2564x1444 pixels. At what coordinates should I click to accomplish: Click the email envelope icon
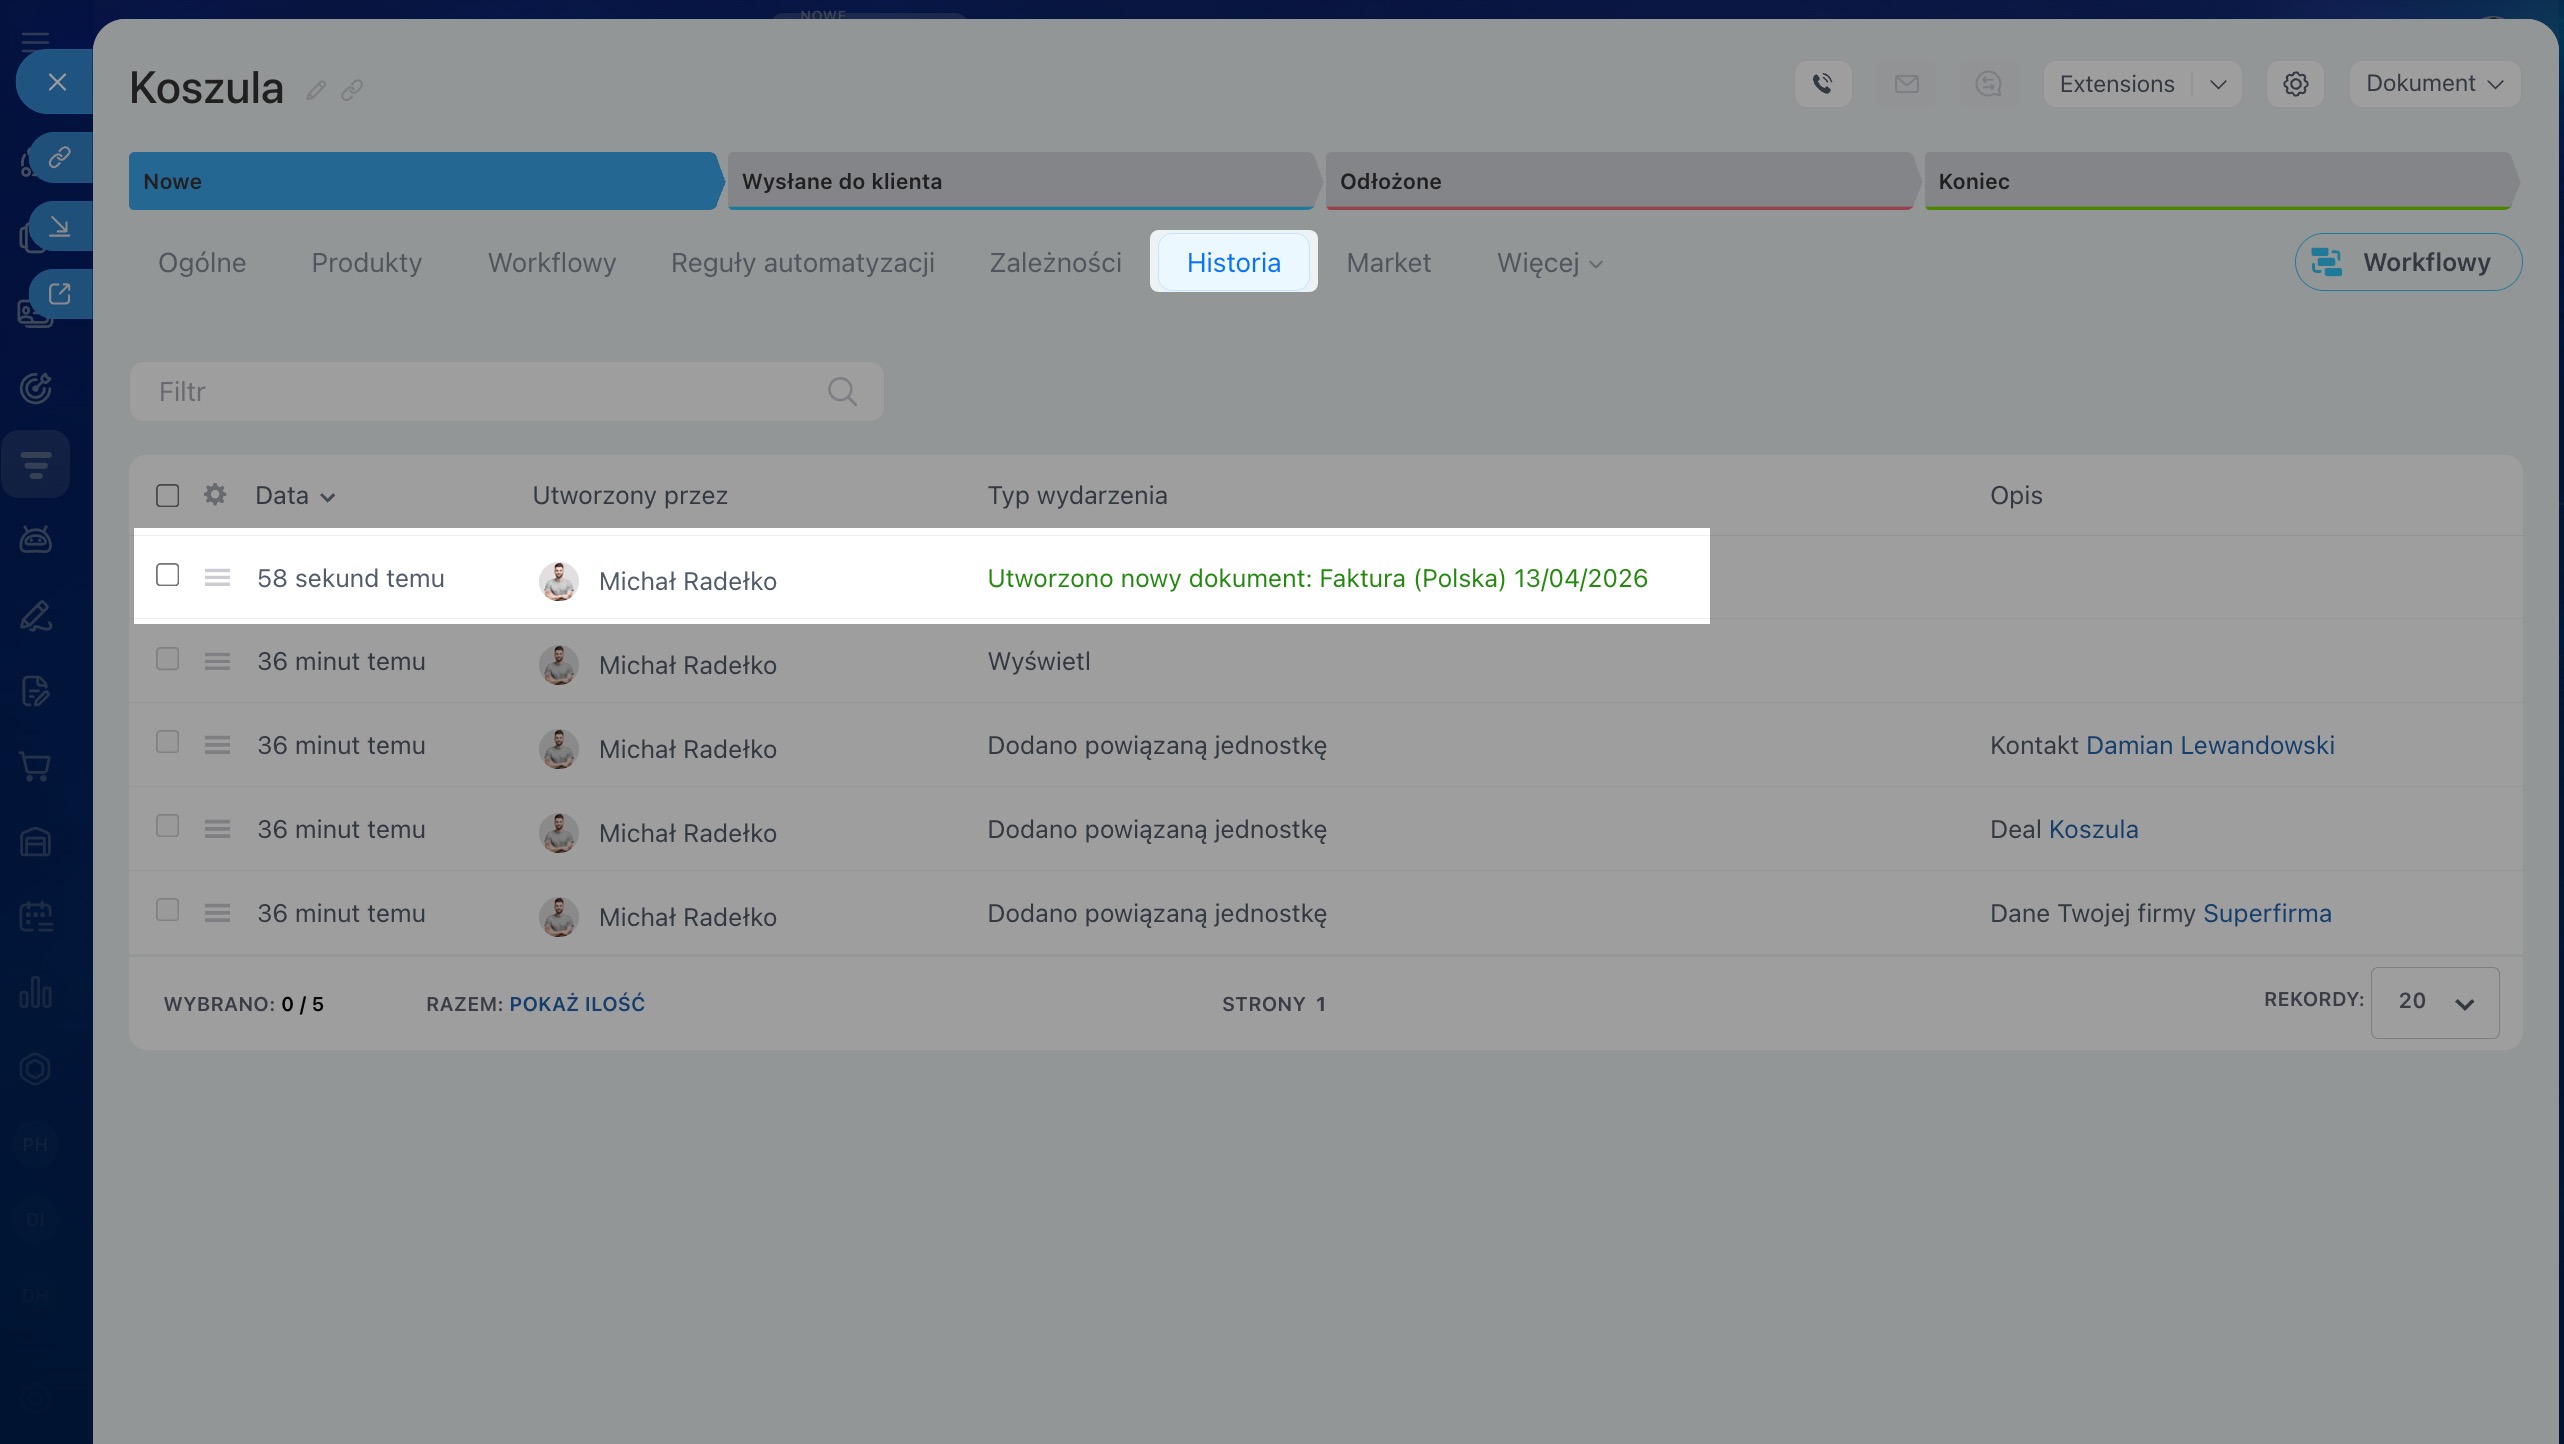click(1906, 84)
